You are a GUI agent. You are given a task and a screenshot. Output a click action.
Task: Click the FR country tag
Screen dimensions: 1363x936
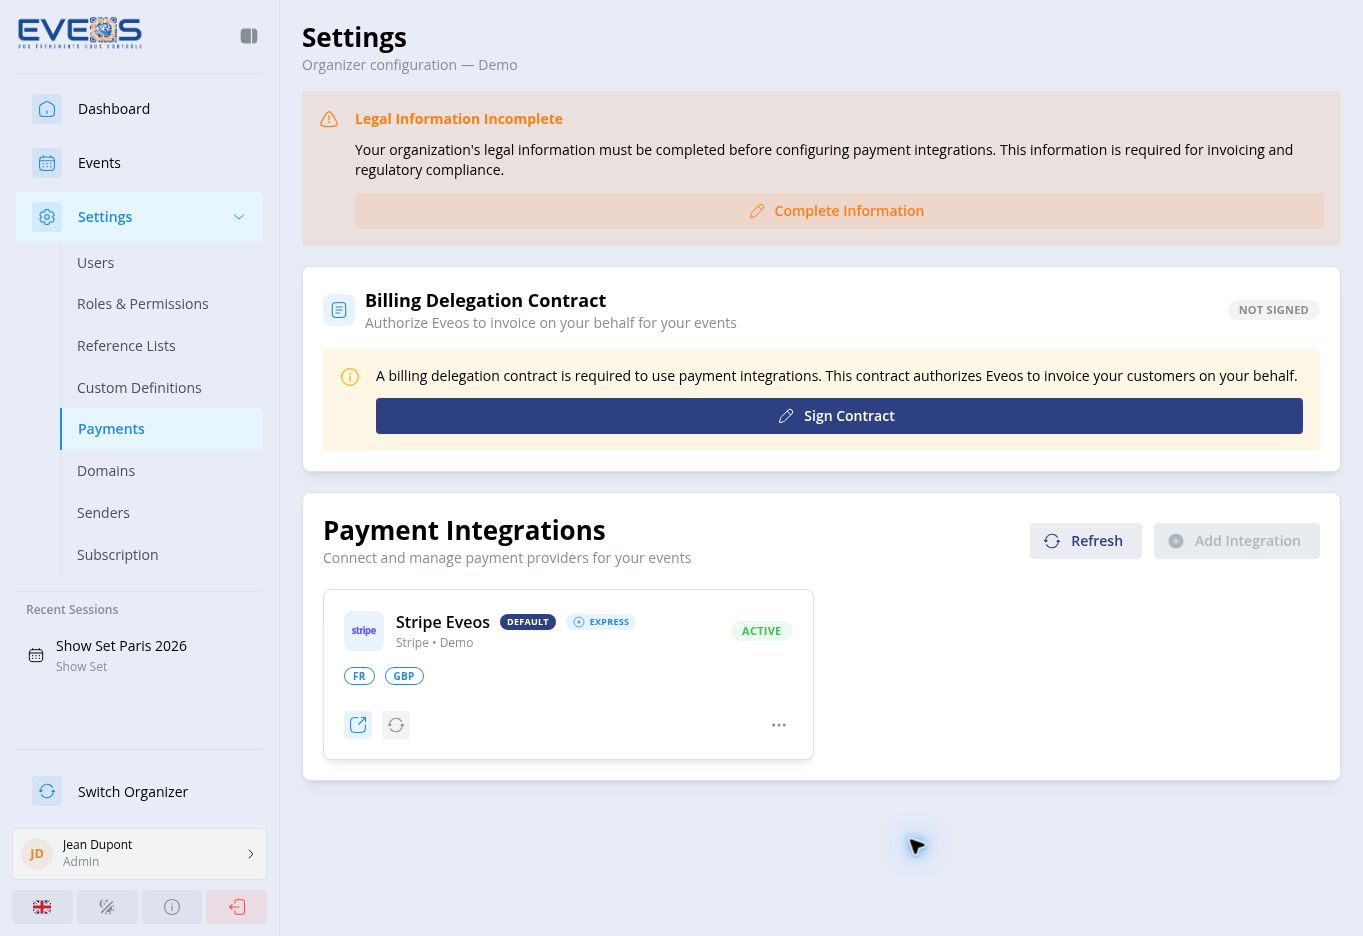[359, 676]
